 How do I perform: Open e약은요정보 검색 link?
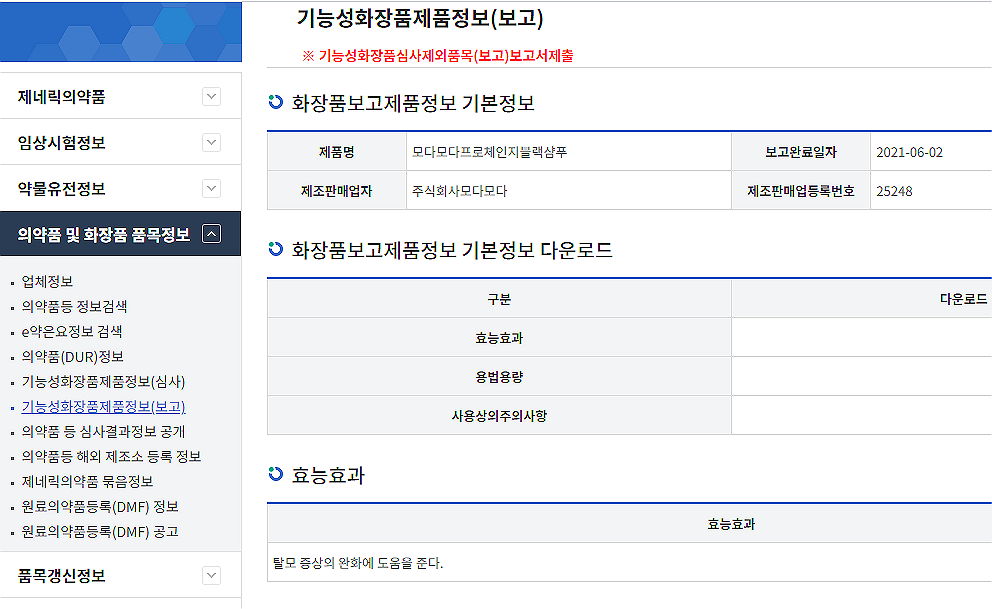tap(72, 331)
